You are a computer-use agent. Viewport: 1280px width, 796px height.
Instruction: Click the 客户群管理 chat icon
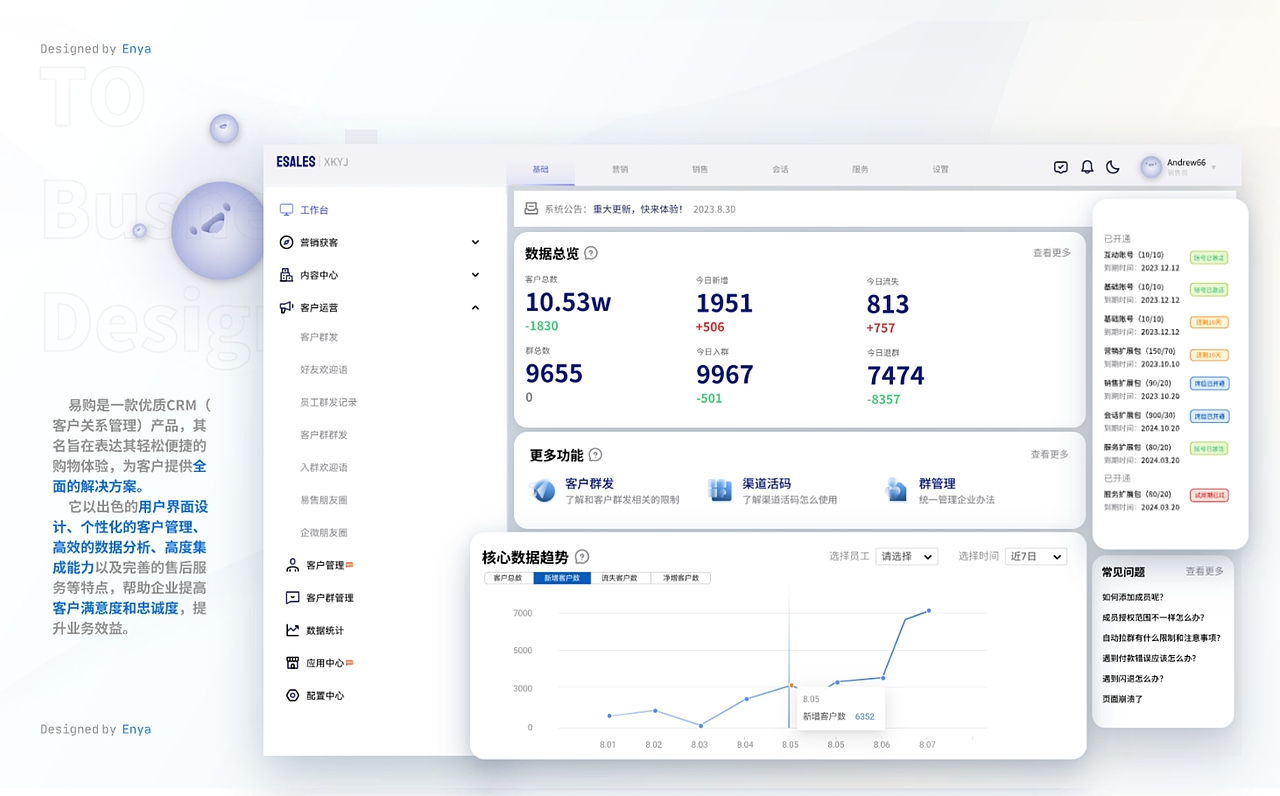click(x=292, y=598)
